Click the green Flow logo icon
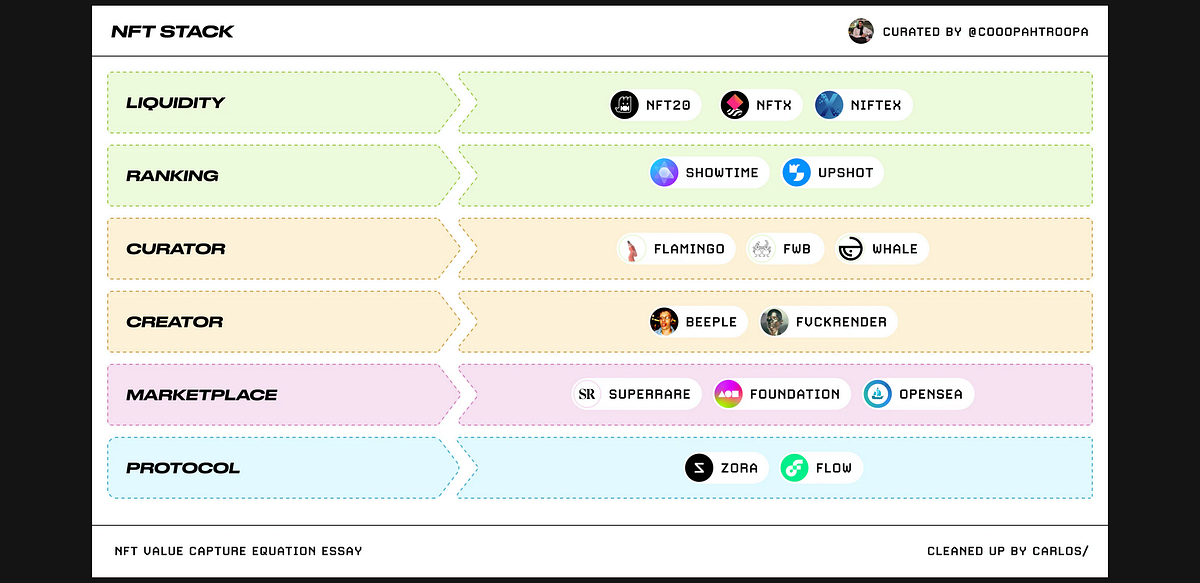 (794, 467)
